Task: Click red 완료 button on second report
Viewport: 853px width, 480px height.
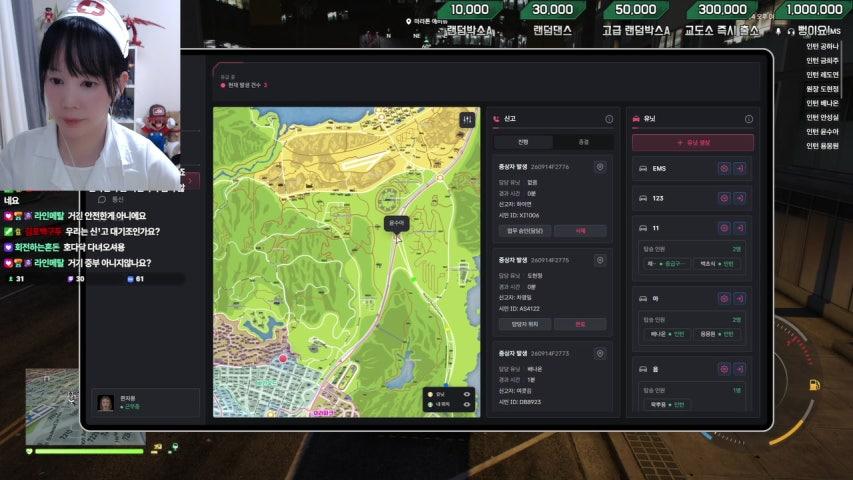Action: [580, 324]
